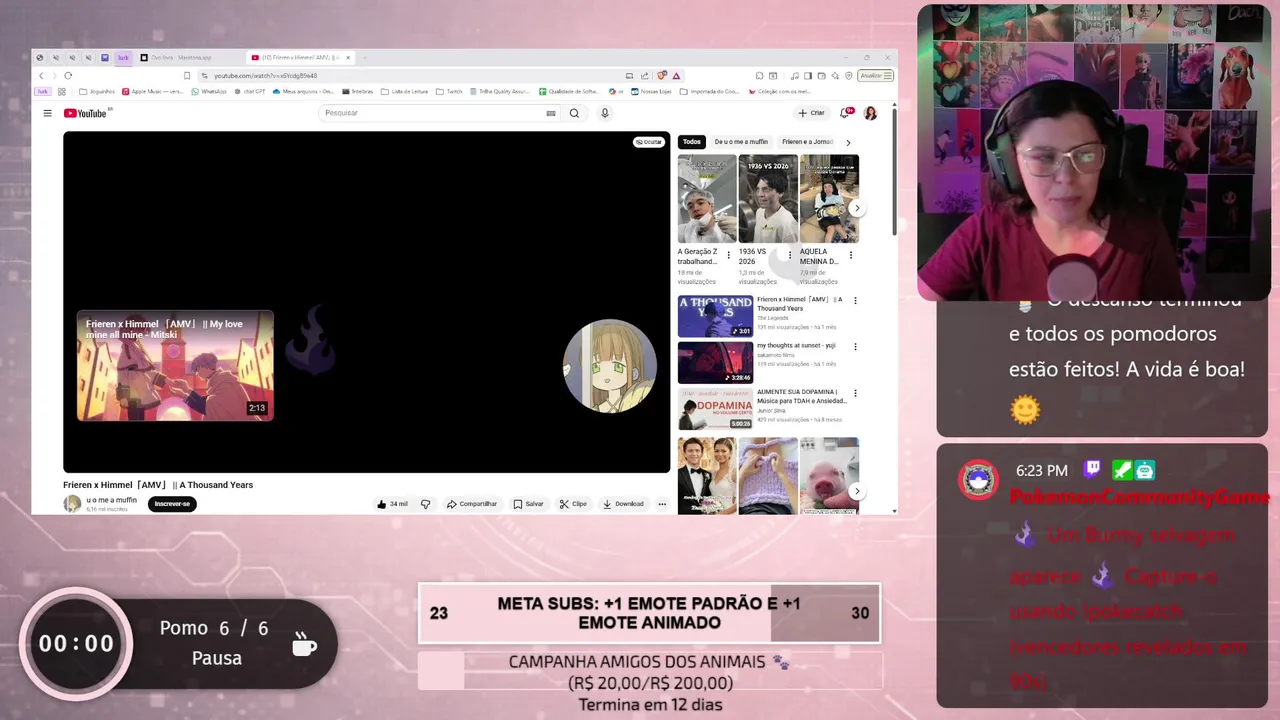Viewport: 1280px width, 720px height.
Task: Click the magnifier search button
Action: click(574, 113)
